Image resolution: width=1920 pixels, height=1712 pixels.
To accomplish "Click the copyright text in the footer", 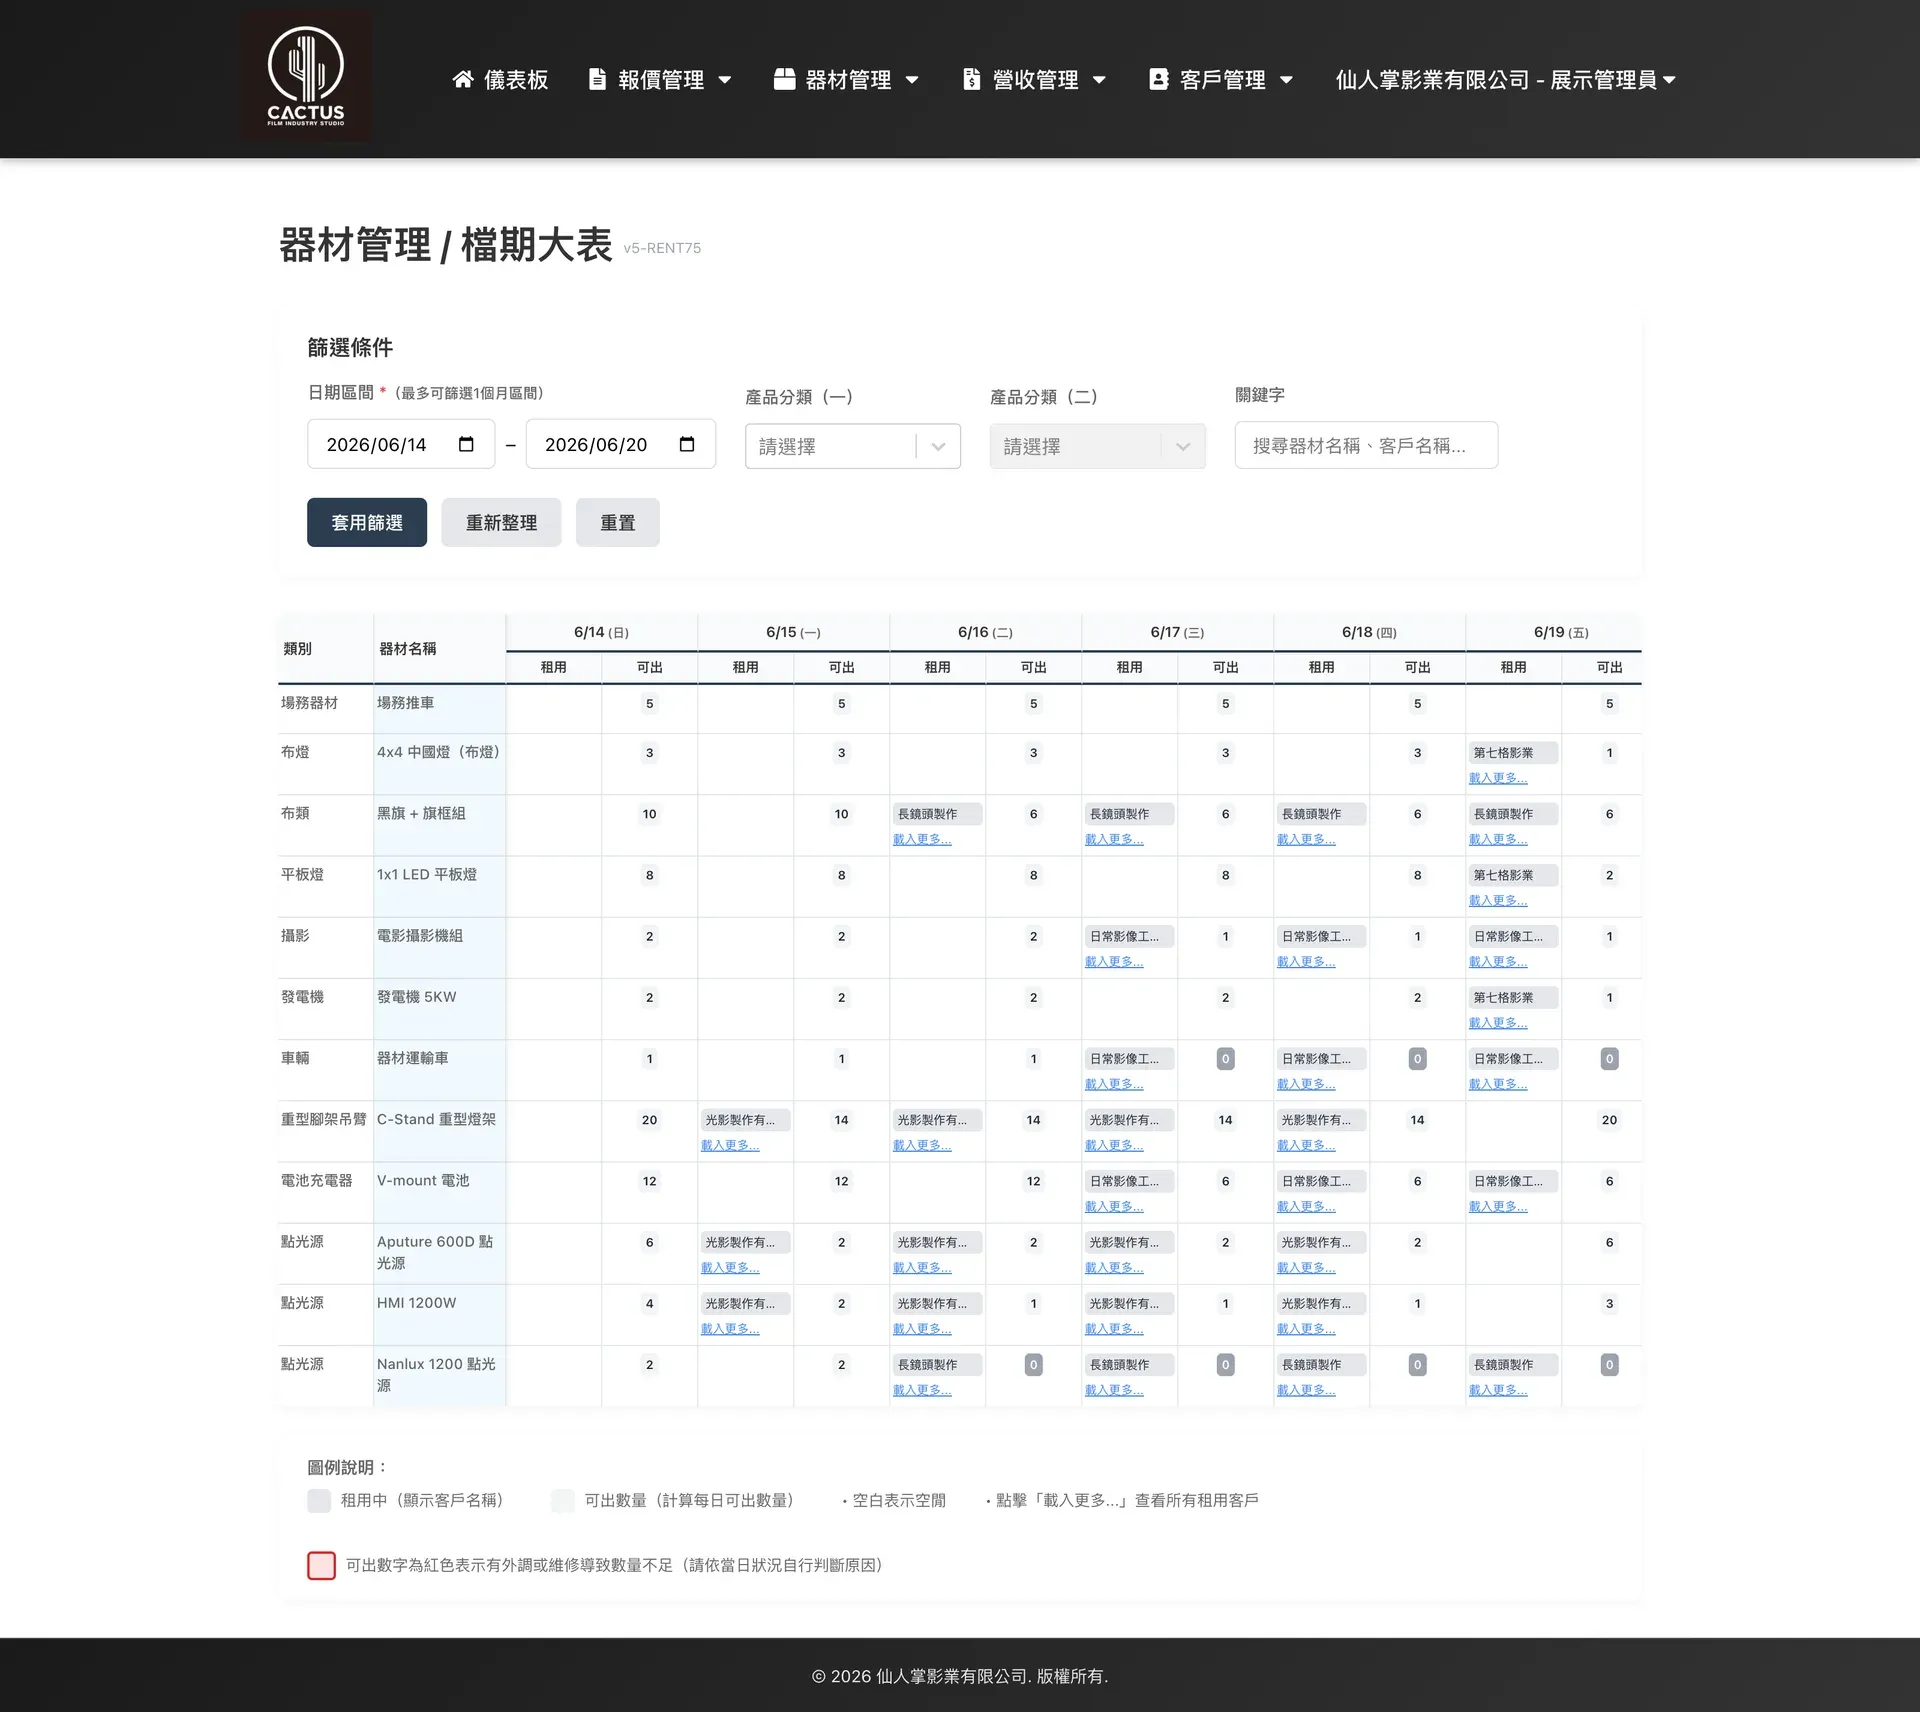I will (960, 1676).
